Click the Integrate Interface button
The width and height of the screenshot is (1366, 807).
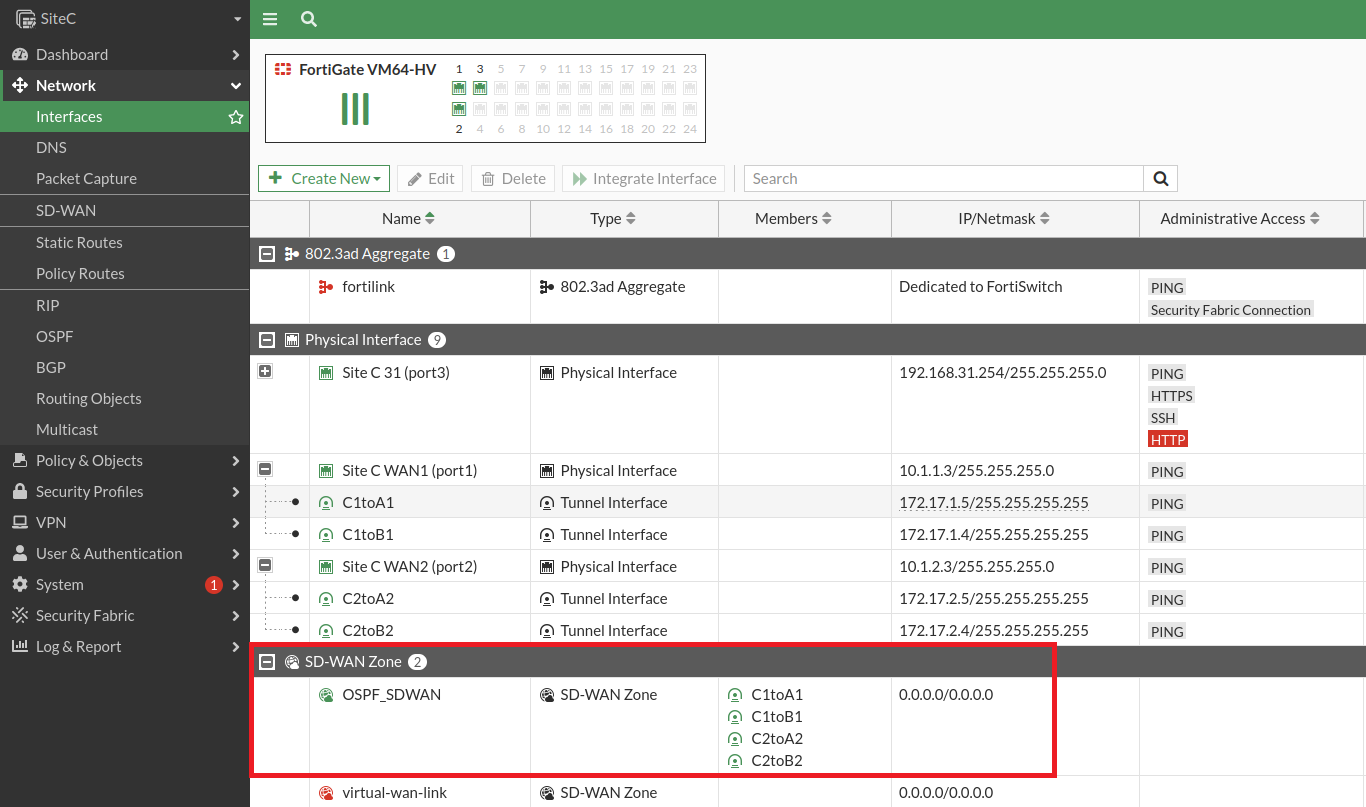pos(644,179)
